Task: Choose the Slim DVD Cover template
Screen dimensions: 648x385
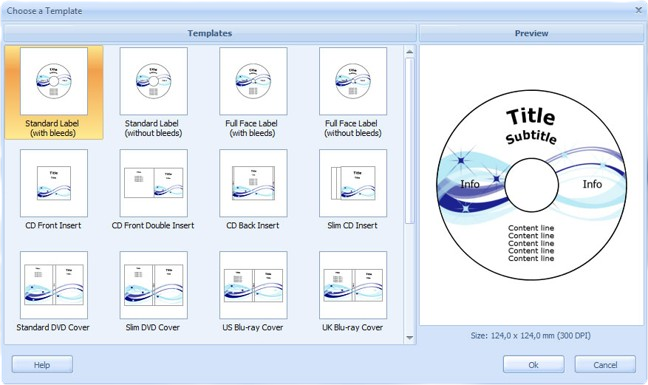Action: (x=153, y=292)
